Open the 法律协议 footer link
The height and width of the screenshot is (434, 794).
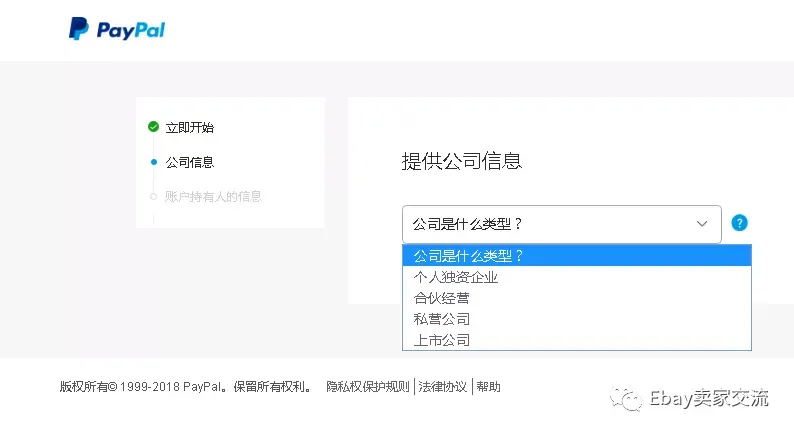pyautogui.click(x=443, y=387)
